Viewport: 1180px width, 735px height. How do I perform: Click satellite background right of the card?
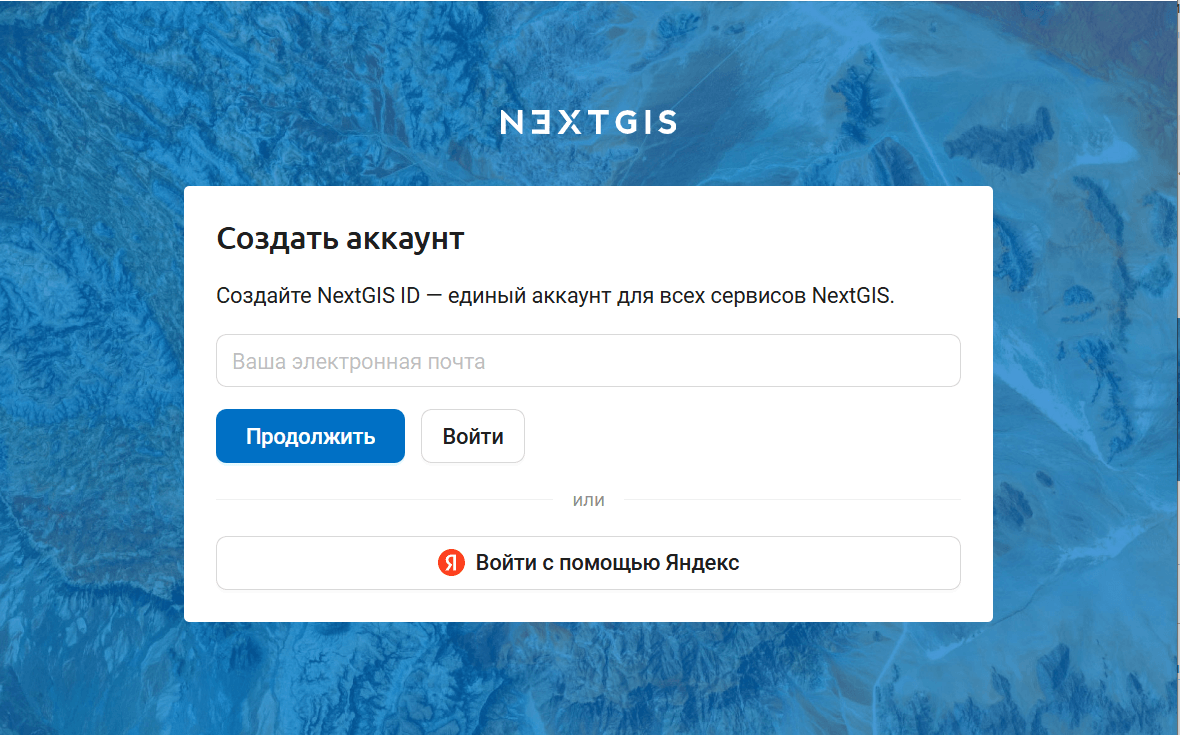(x=1084, y=406)
